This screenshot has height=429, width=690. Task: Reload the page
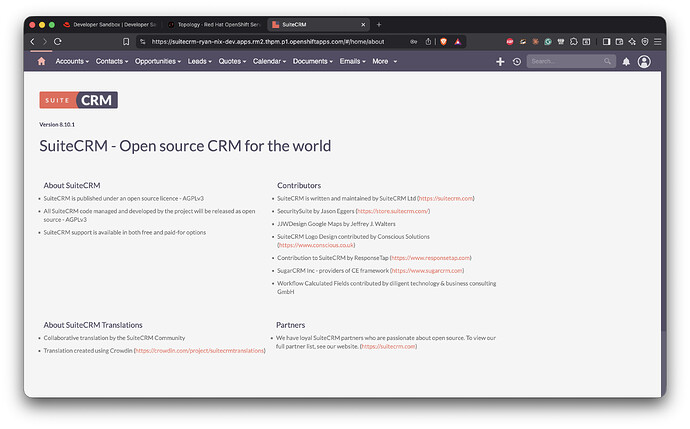pyautogui.click(x=58, y=41)
